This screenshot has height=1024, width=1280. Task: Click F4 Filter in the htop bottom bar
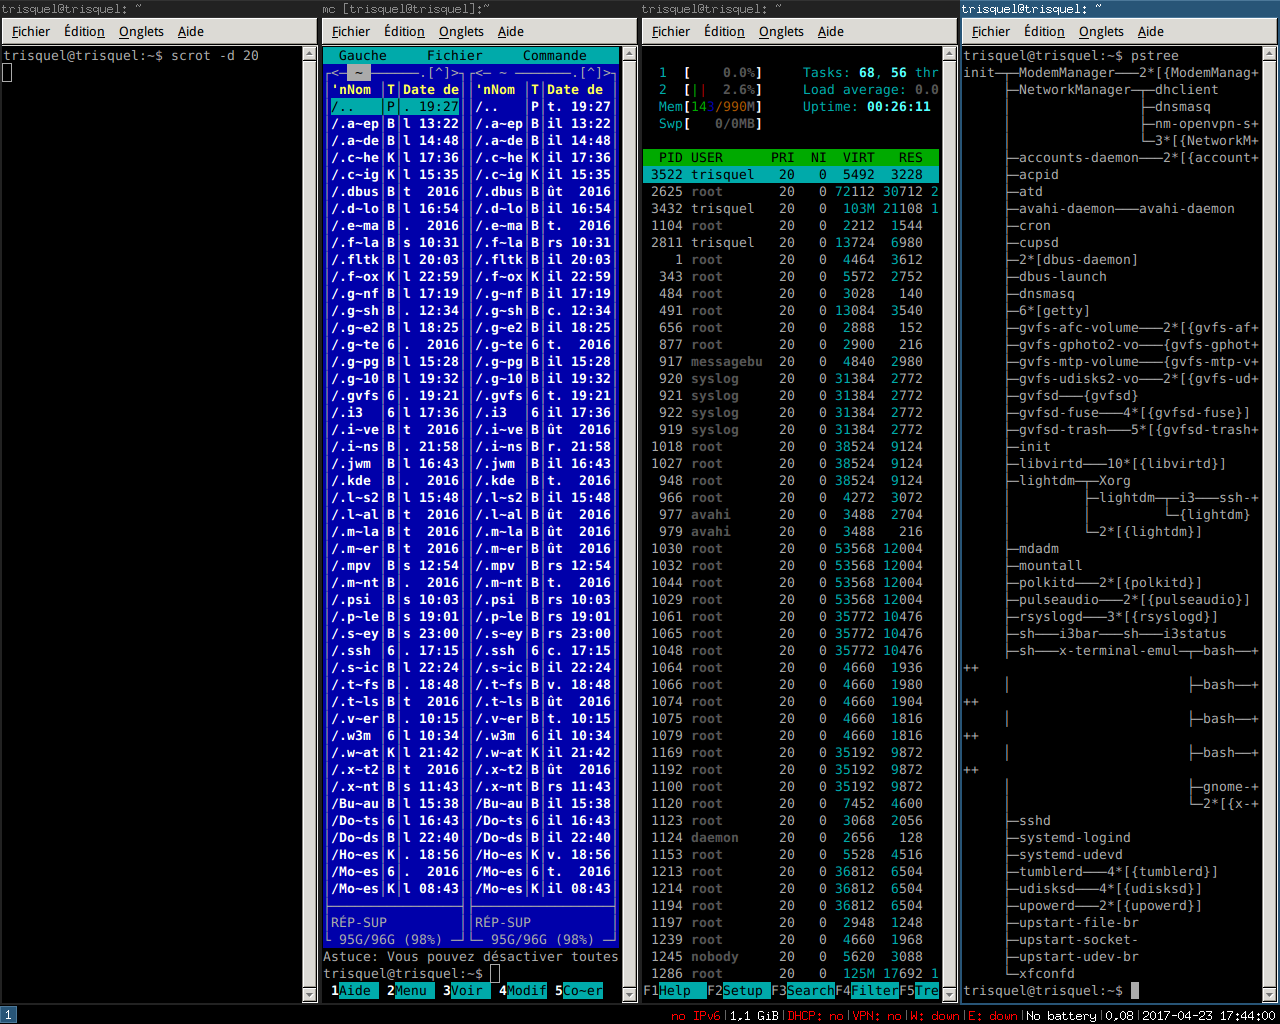(867, 991)
